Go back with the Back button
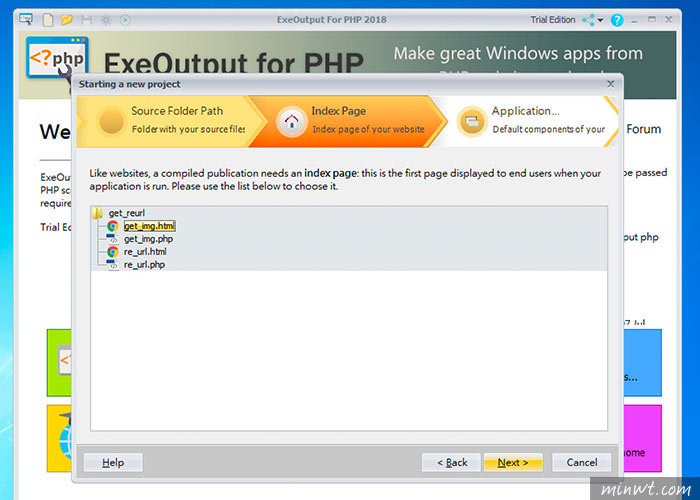The height and width of the screenshot is (500, 700). point(451,462)
